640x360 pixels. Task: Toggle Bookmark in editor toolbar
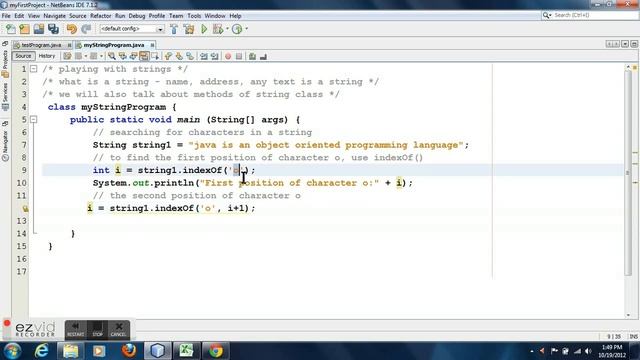(x=190, y=56)
